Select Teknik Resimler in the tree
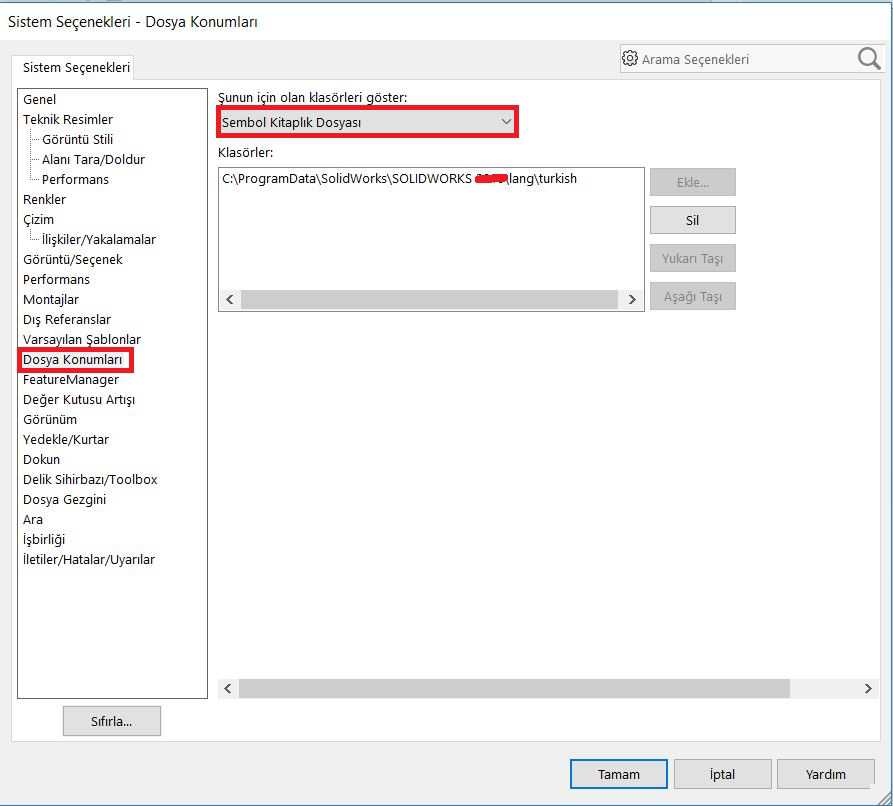The image size is (893, 806). pyautogui.click(x=68, y=119)
